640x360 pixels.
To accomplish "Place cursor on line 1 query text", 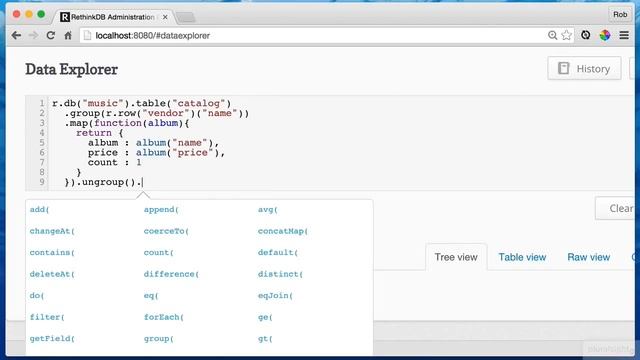I will click(141, 103).
